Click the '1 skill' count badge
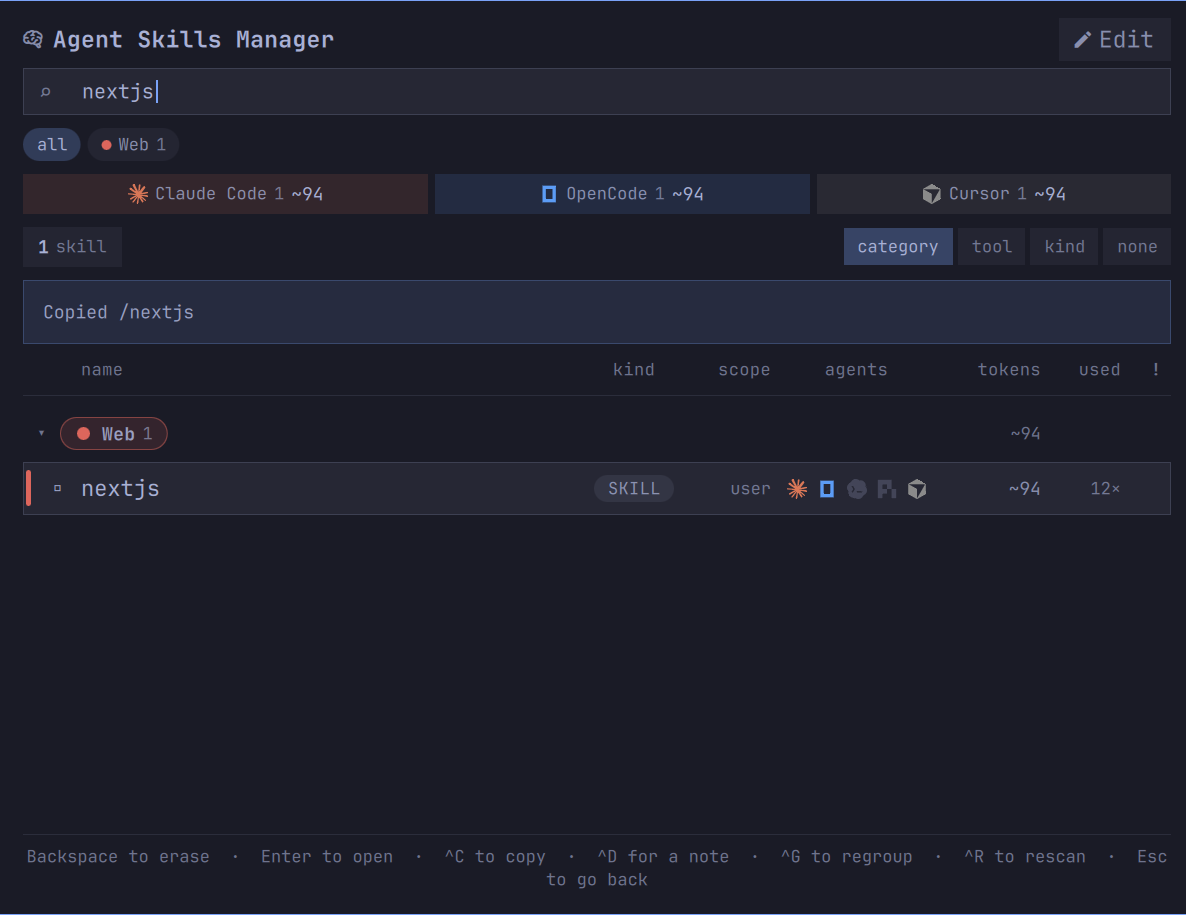The image size is (1186, 915). pyautogui.click(x=73, y=247)
